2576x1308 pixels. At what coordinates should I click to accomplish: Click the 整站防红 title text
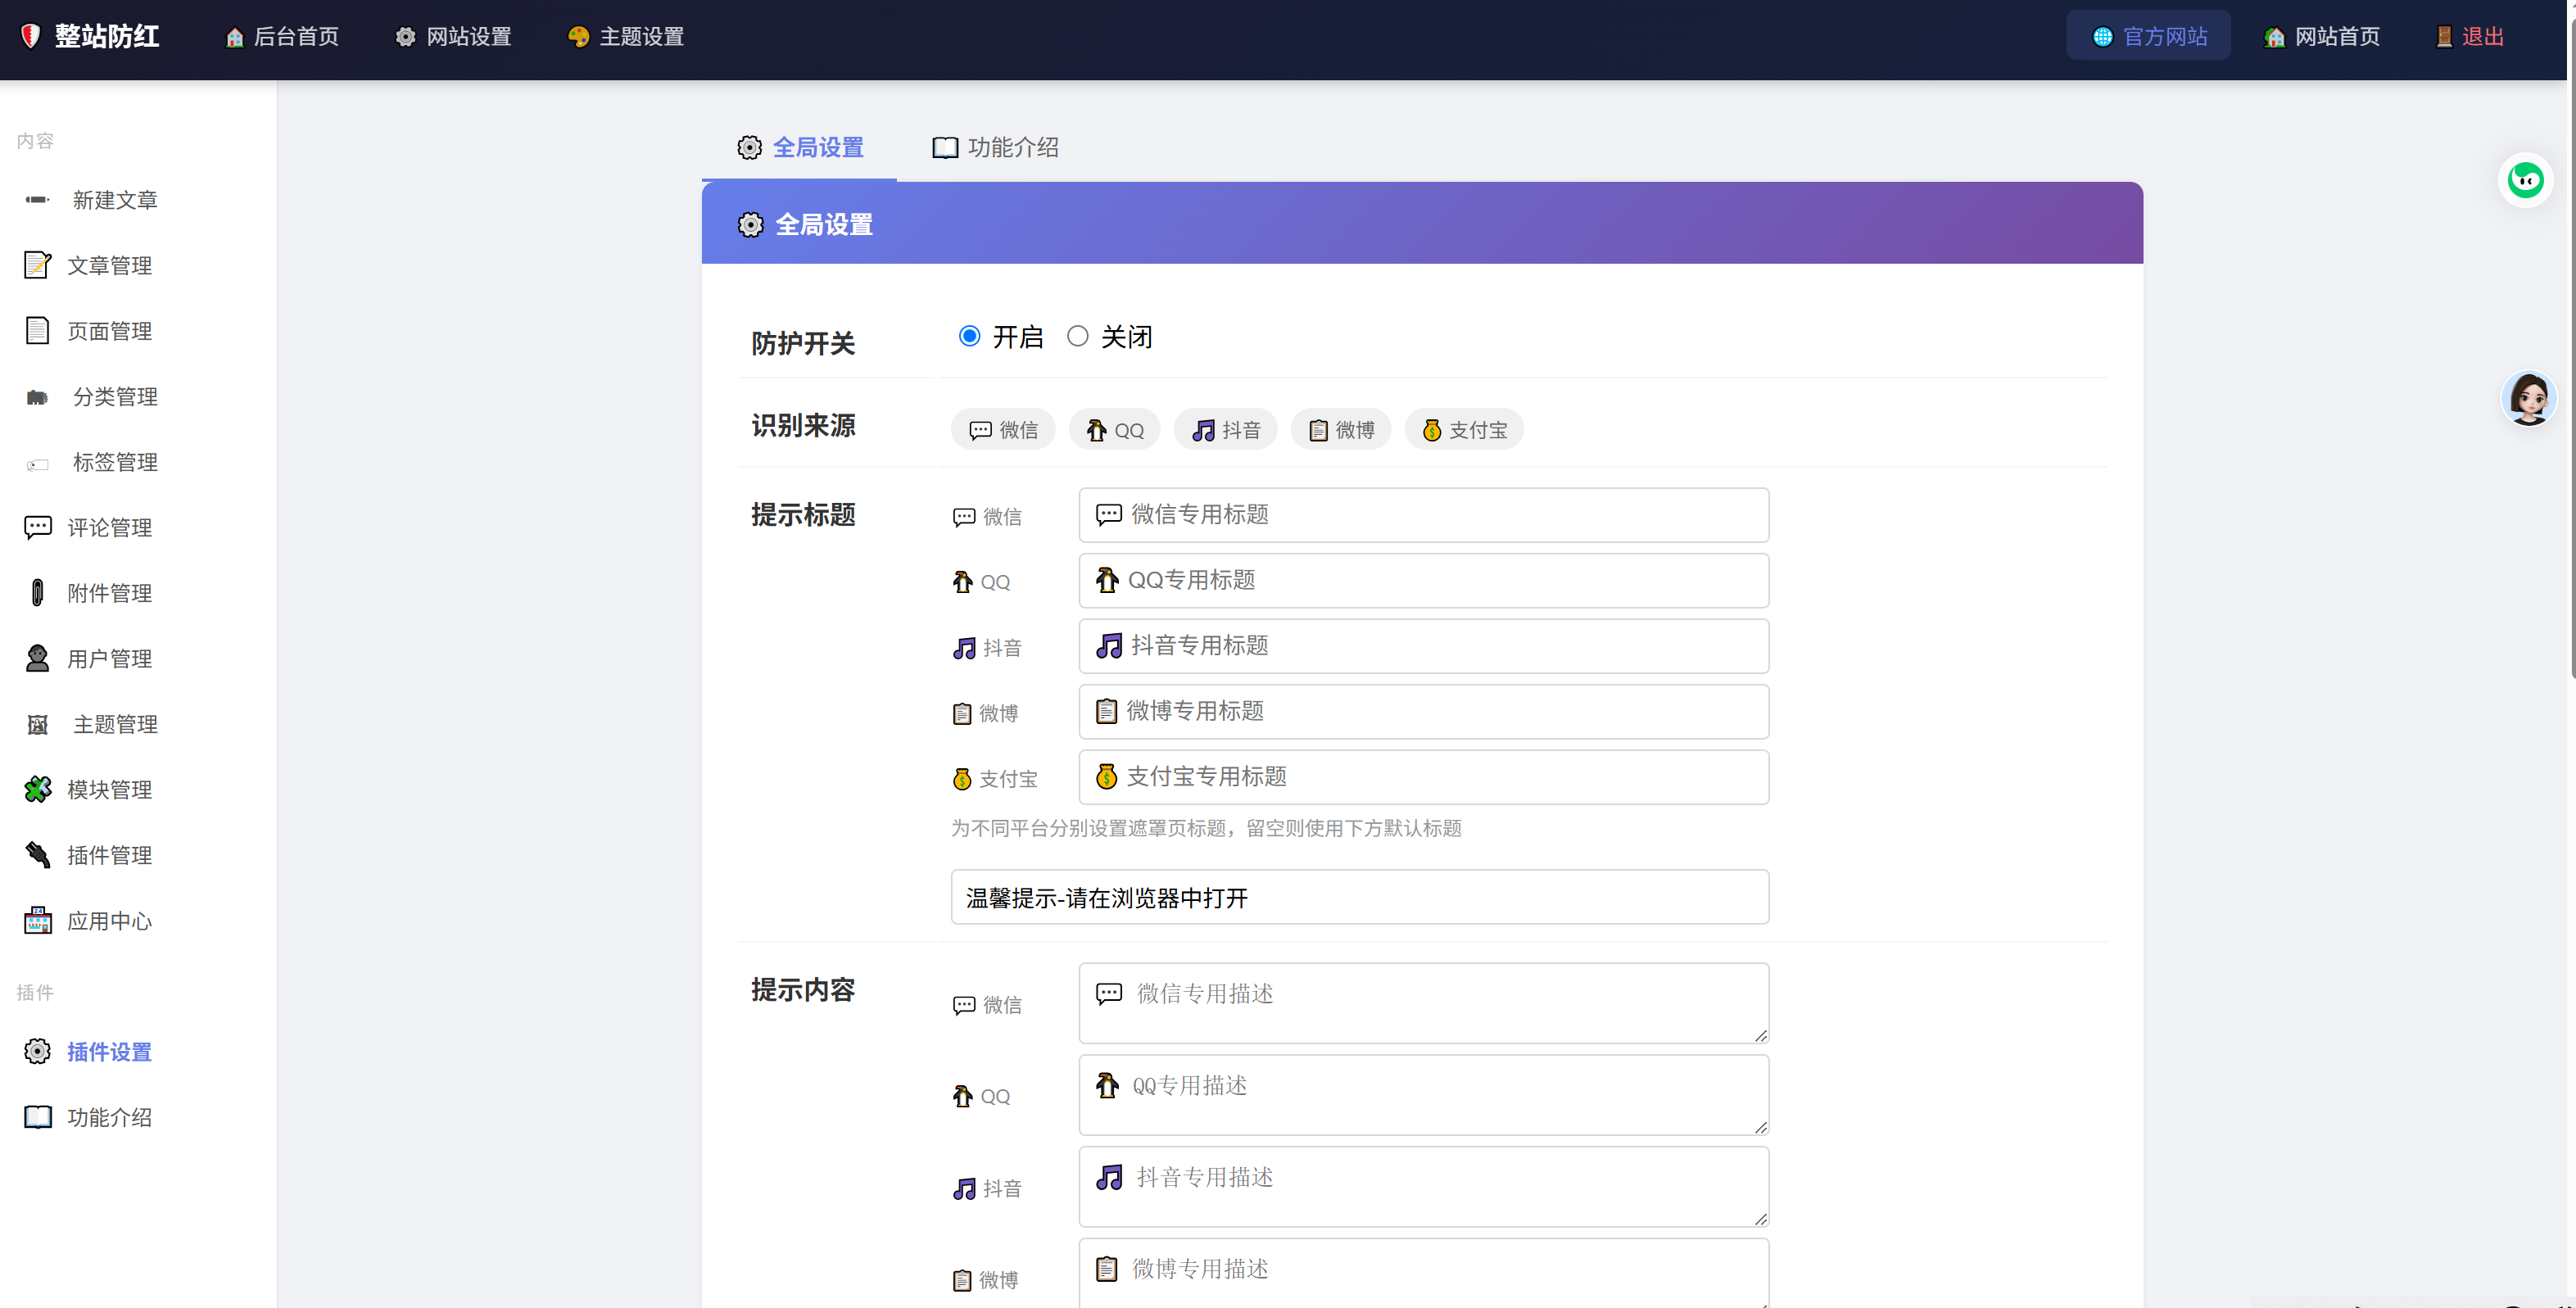click(x=107, y=37)
